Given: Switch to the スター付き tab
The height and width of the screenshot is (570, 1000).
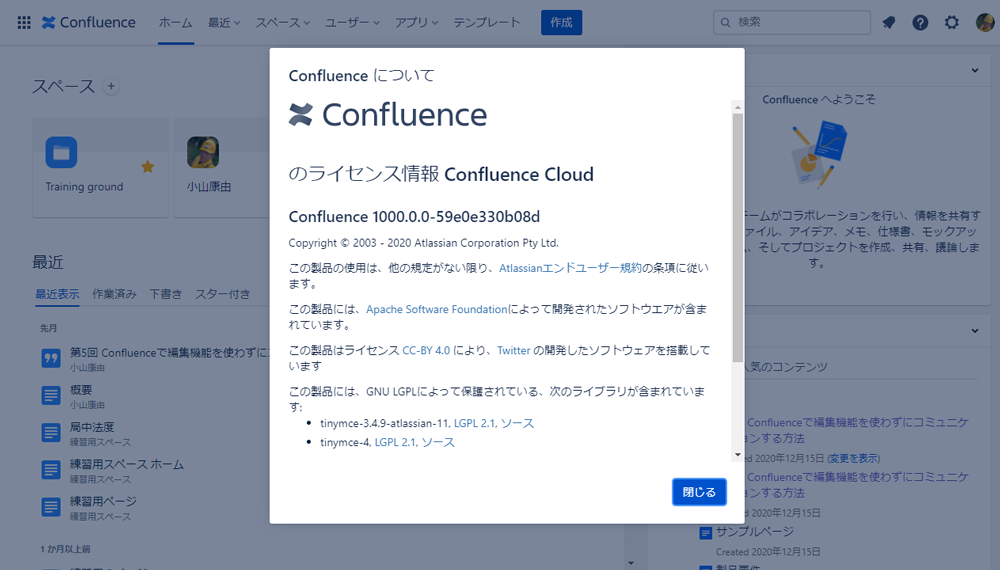Looking at the screenshot, I should click(x=223, y=294).
